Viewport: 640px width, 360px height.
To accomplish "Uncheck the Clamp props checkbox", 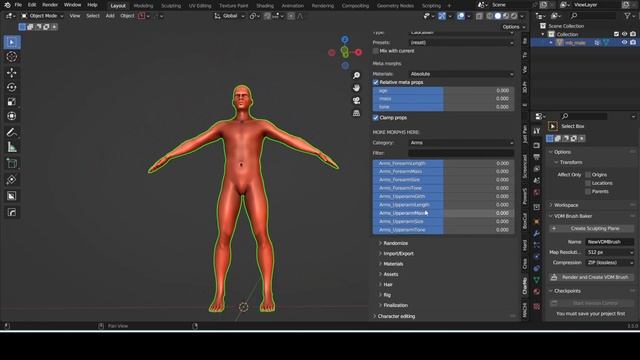I will (x=376, y=118).
